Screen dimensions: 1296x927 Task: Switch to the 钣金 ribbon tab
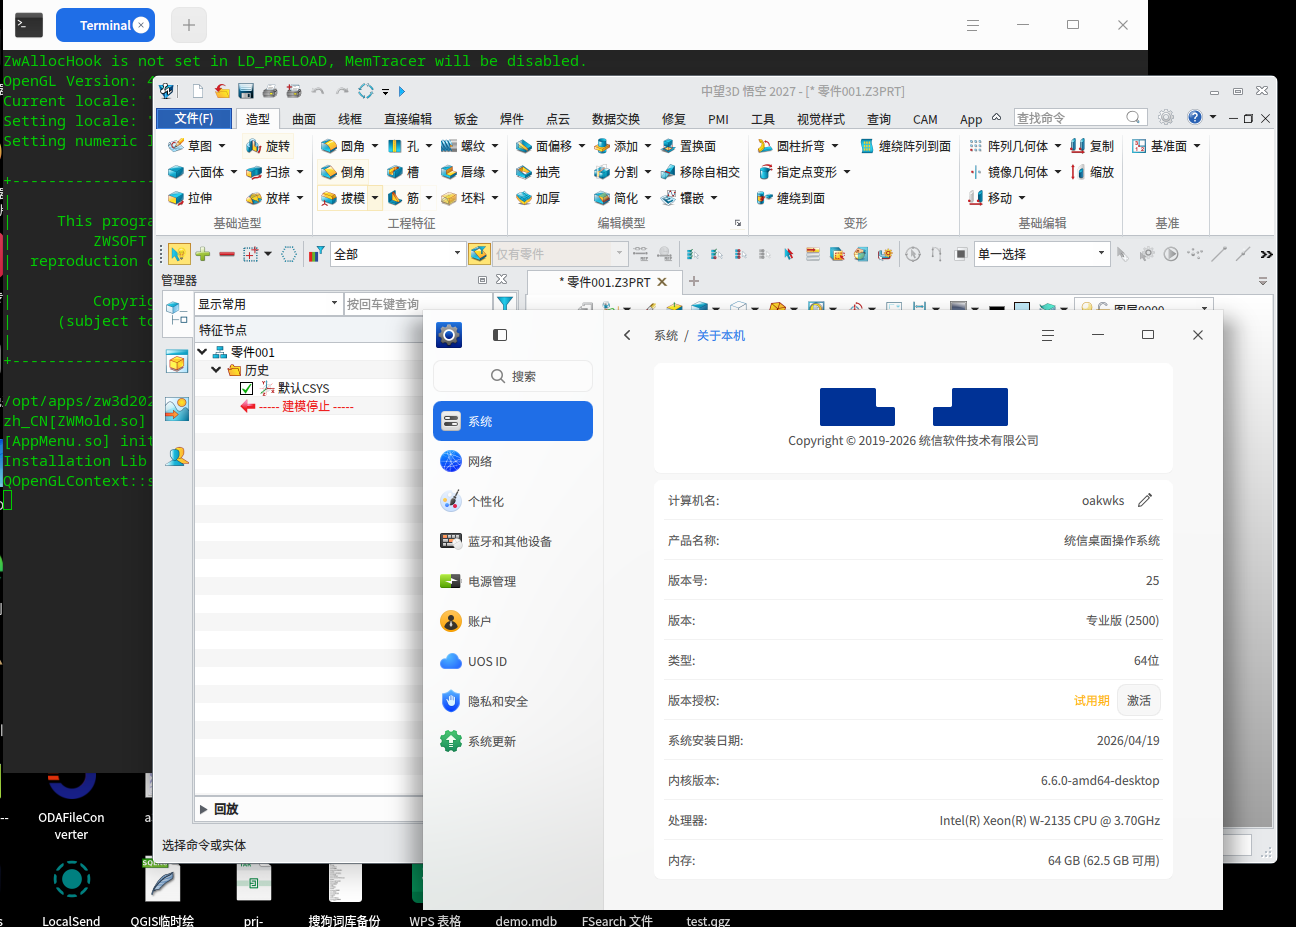pos(466,119)
